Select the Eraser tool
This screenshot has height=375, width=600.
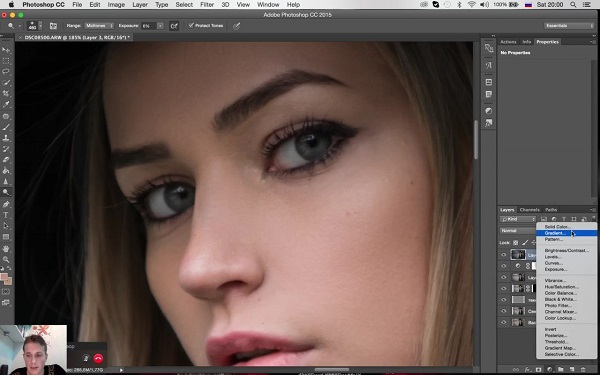pyautogui.click(x=6, y=160)
